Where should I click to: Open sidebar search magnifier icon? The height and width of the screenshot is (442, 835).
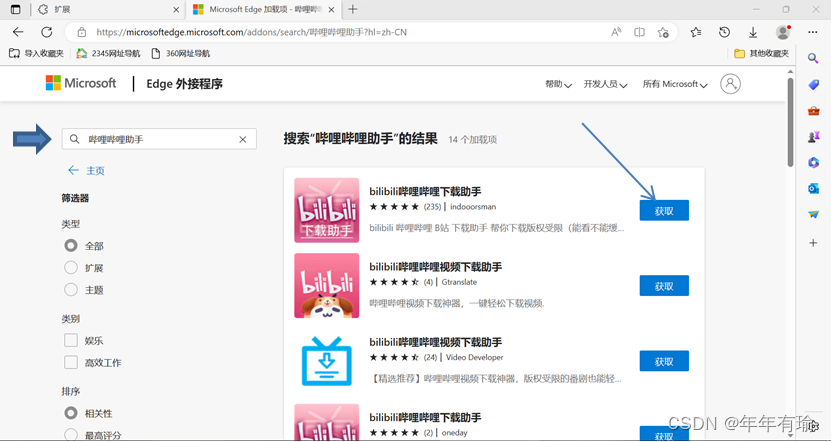pyautogui.click(x=813, y=58)
